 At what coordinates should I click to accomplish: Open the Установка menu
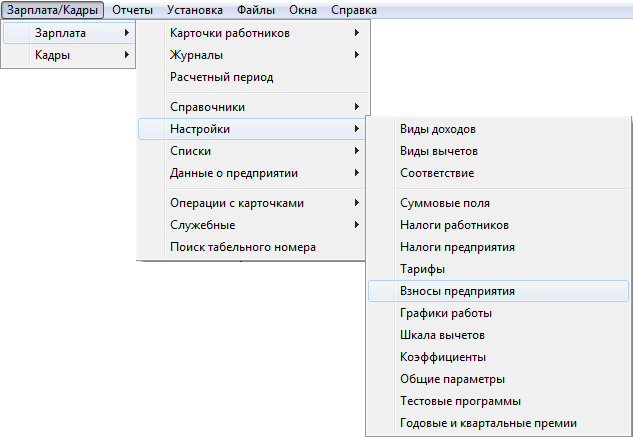(195, 10)
